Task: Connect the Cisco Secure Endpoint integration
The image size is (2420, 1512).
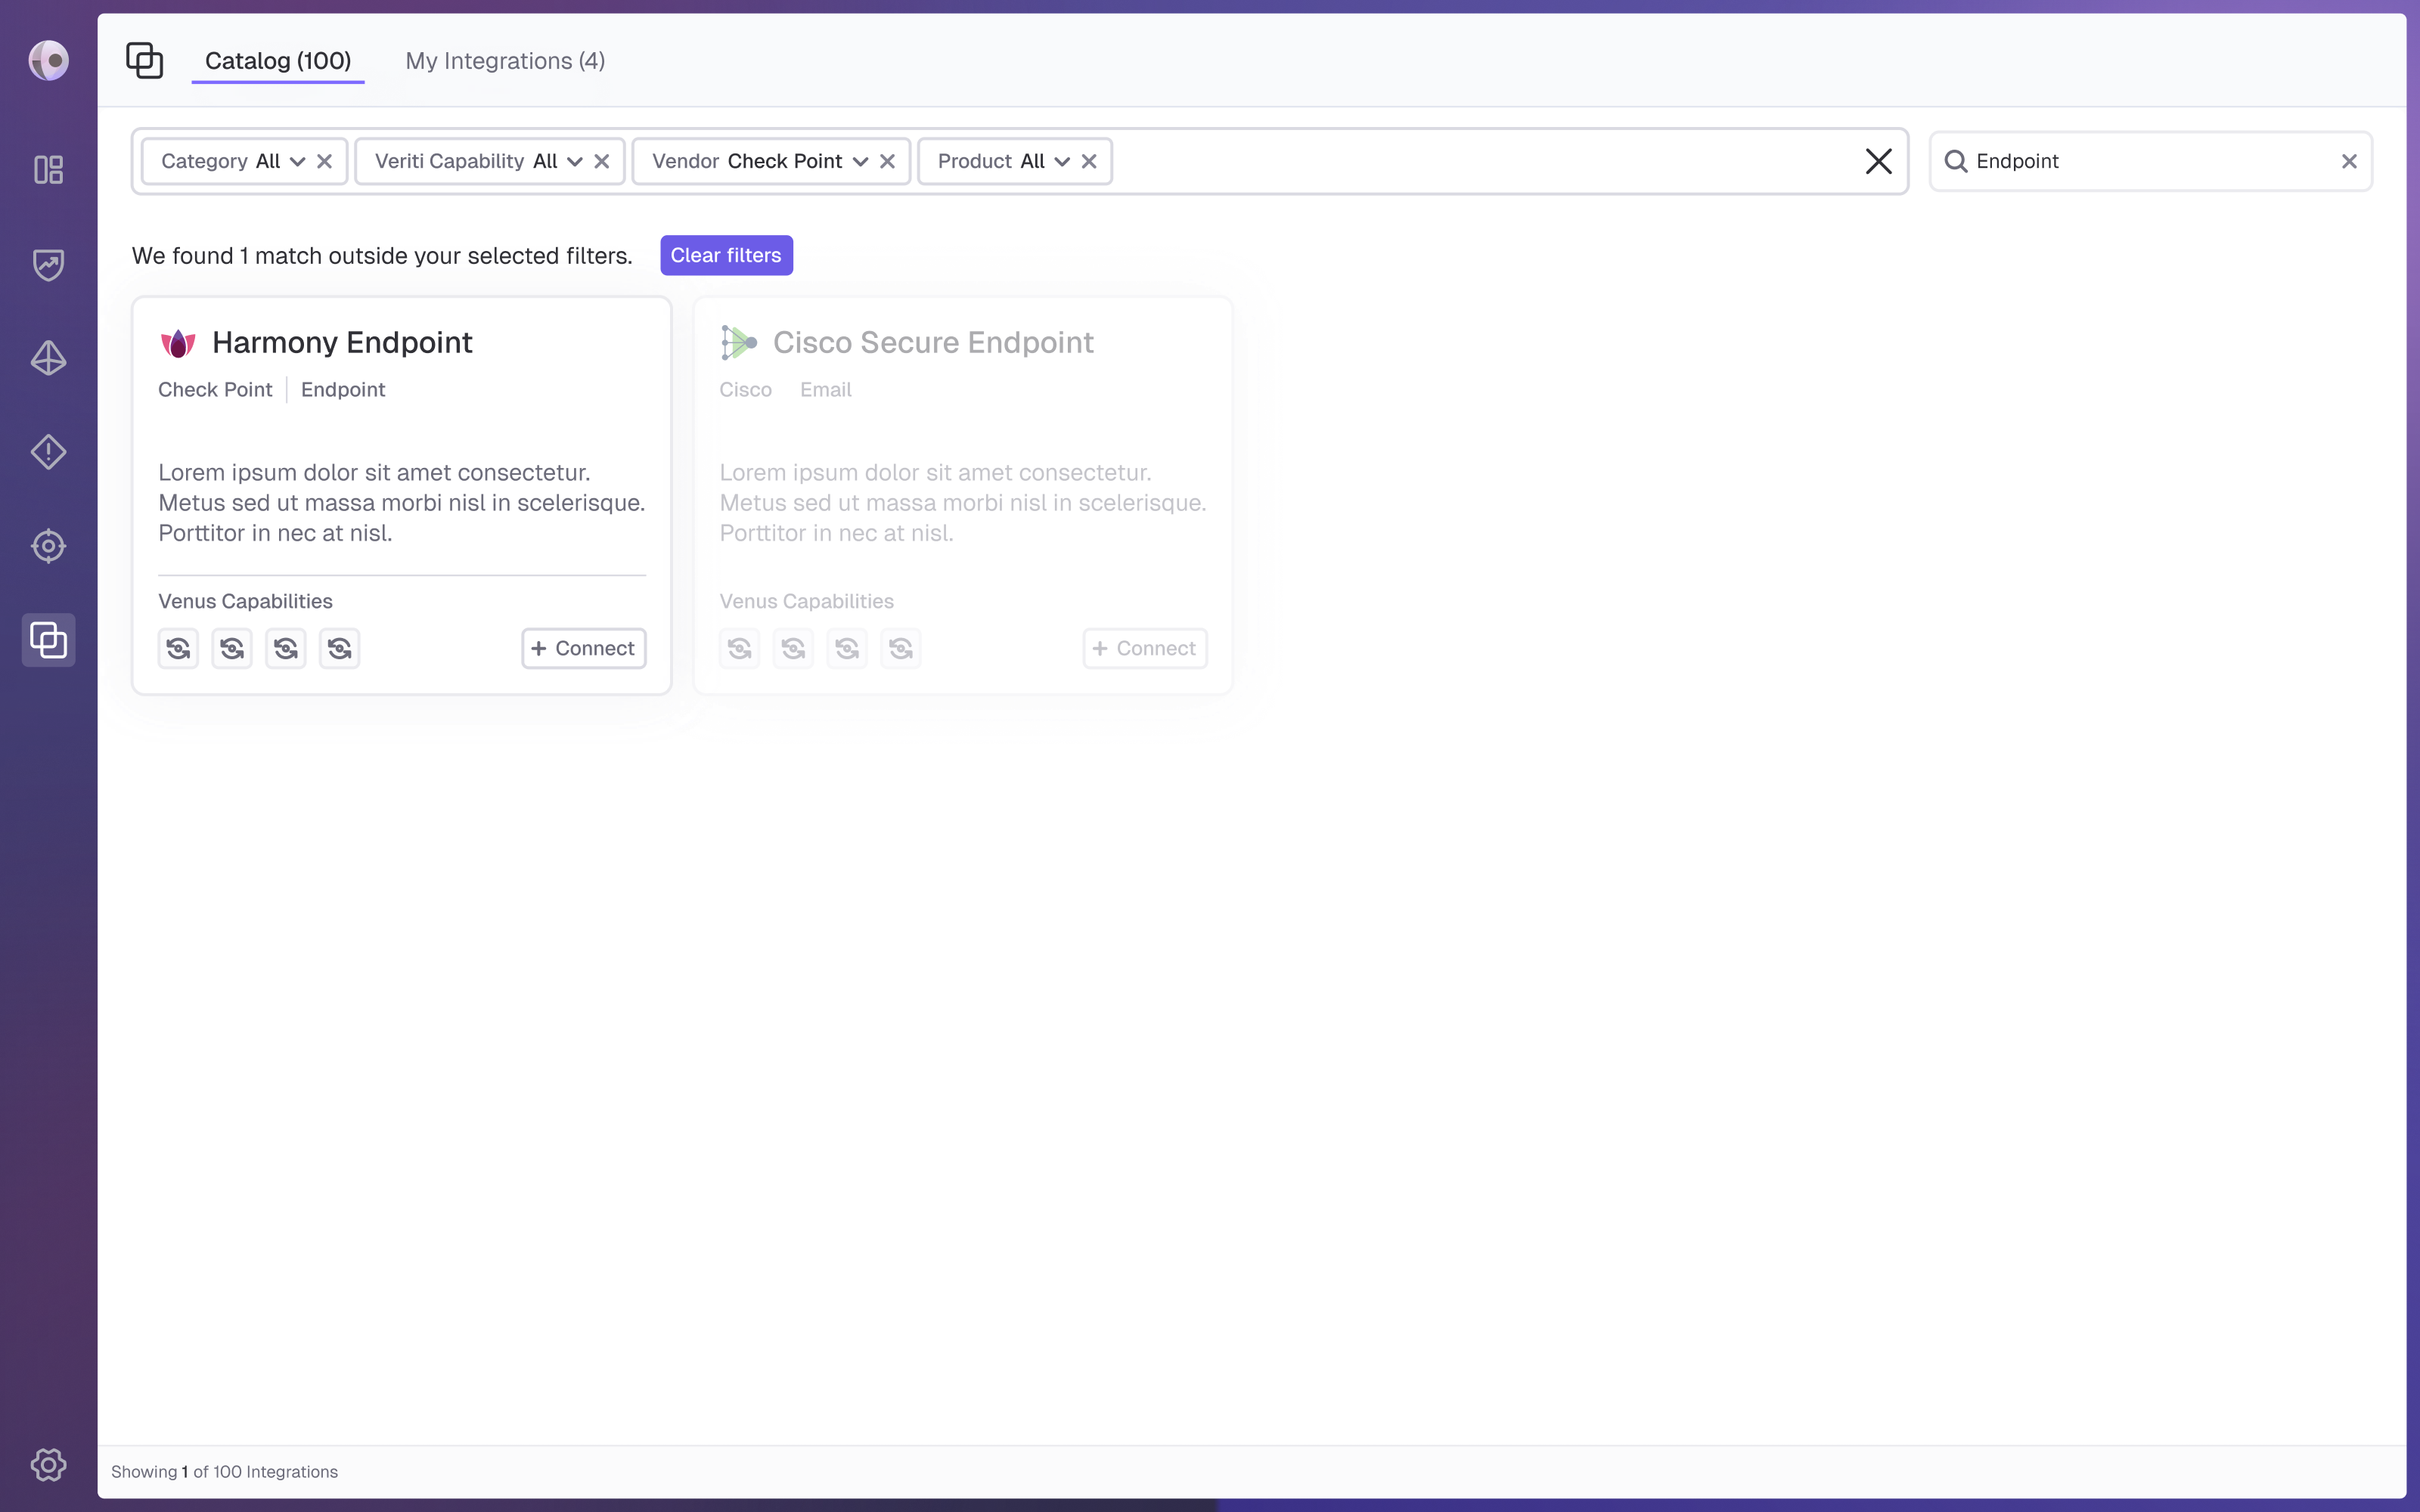Action: click(1145, 648)
